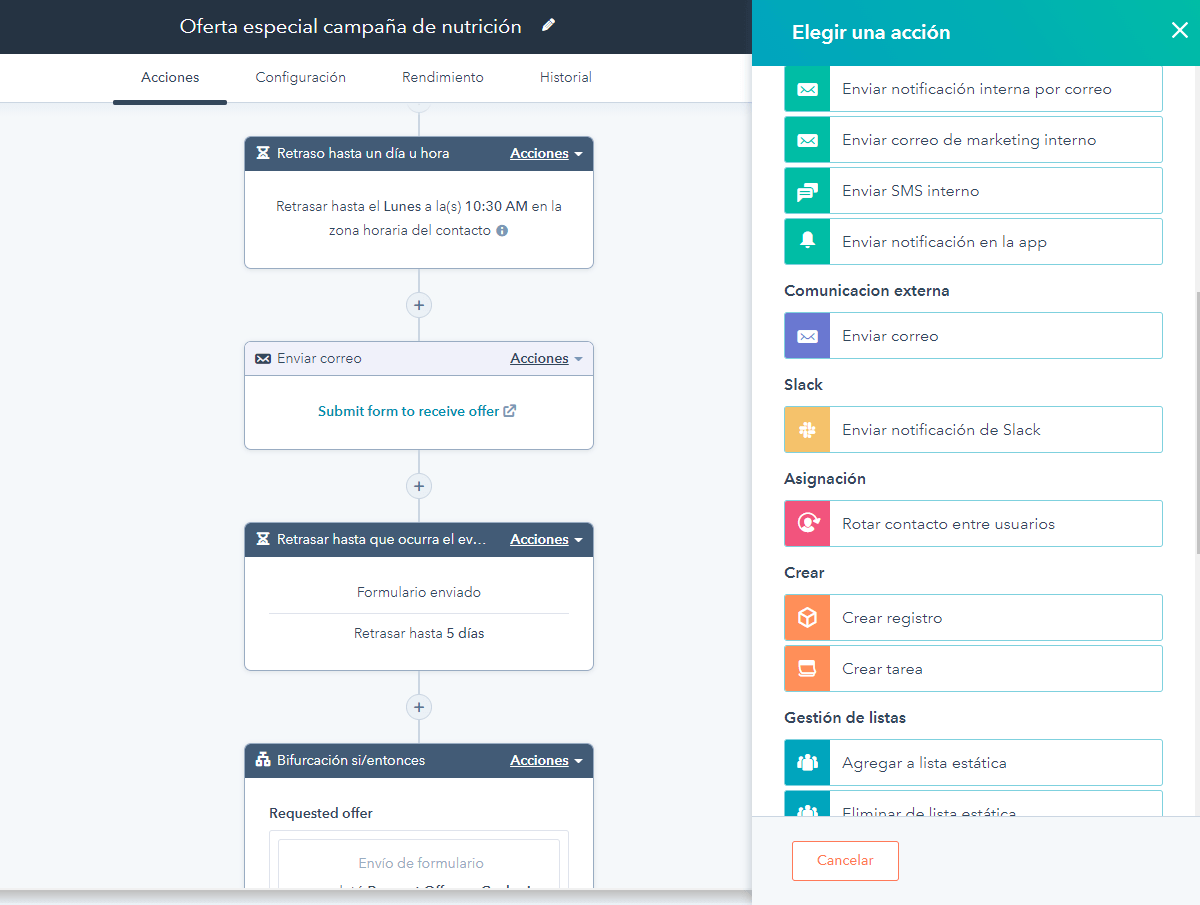Switch to the Configuración tab
The width and height of the screenshot is (1200, 905).
coord(300,77)
